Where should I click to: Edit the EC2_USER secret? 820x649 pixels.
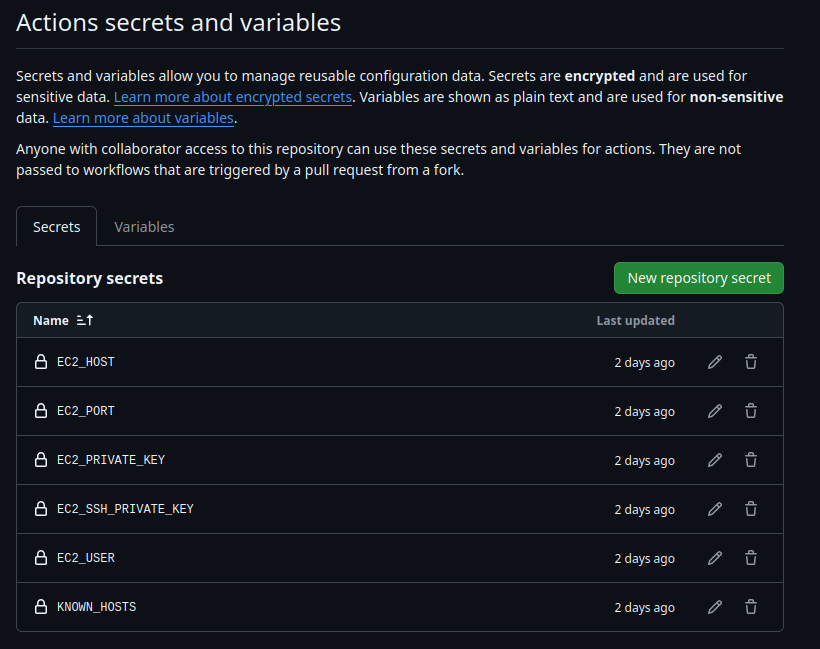point(714,557)
